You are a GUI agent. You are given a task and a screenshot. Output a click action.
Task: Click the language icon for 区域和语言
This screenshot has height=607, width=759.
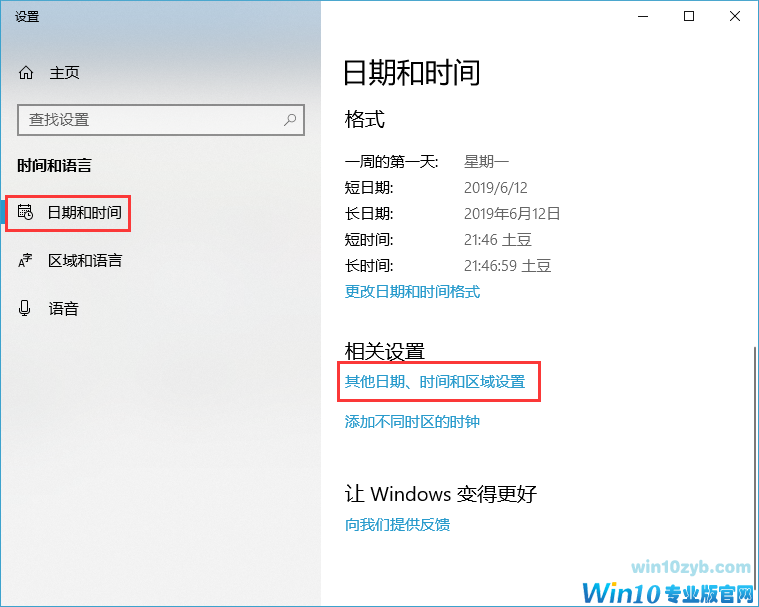[25, 260]
